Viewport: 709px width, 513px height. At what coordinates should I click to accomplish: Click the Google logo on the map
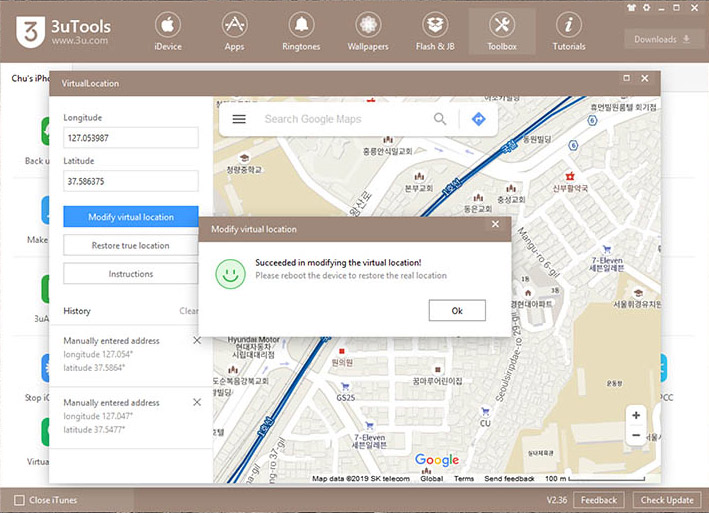(x=437, y=460)
